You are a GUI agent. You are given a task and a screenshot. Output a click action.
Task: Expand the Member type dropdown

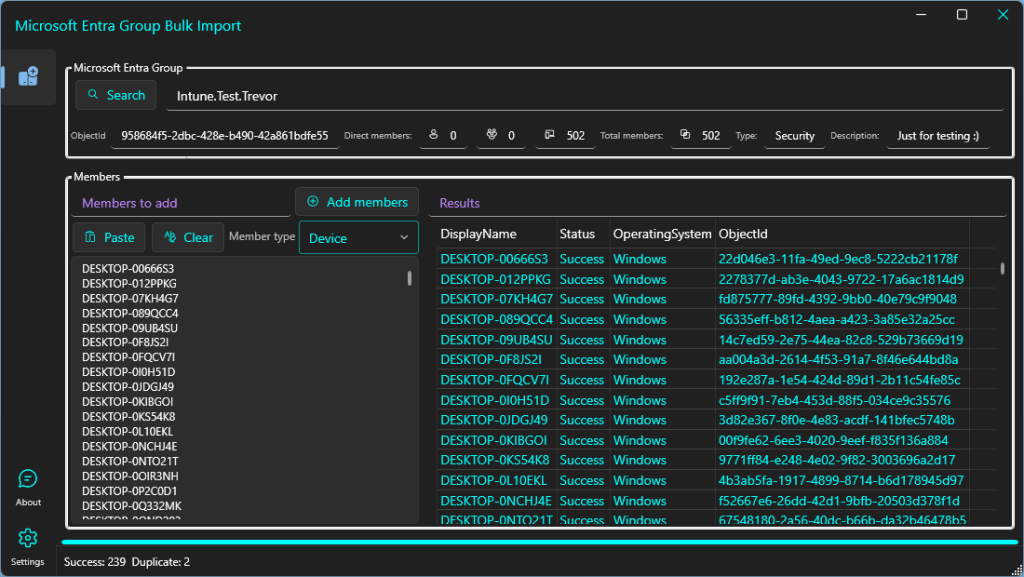358,238
